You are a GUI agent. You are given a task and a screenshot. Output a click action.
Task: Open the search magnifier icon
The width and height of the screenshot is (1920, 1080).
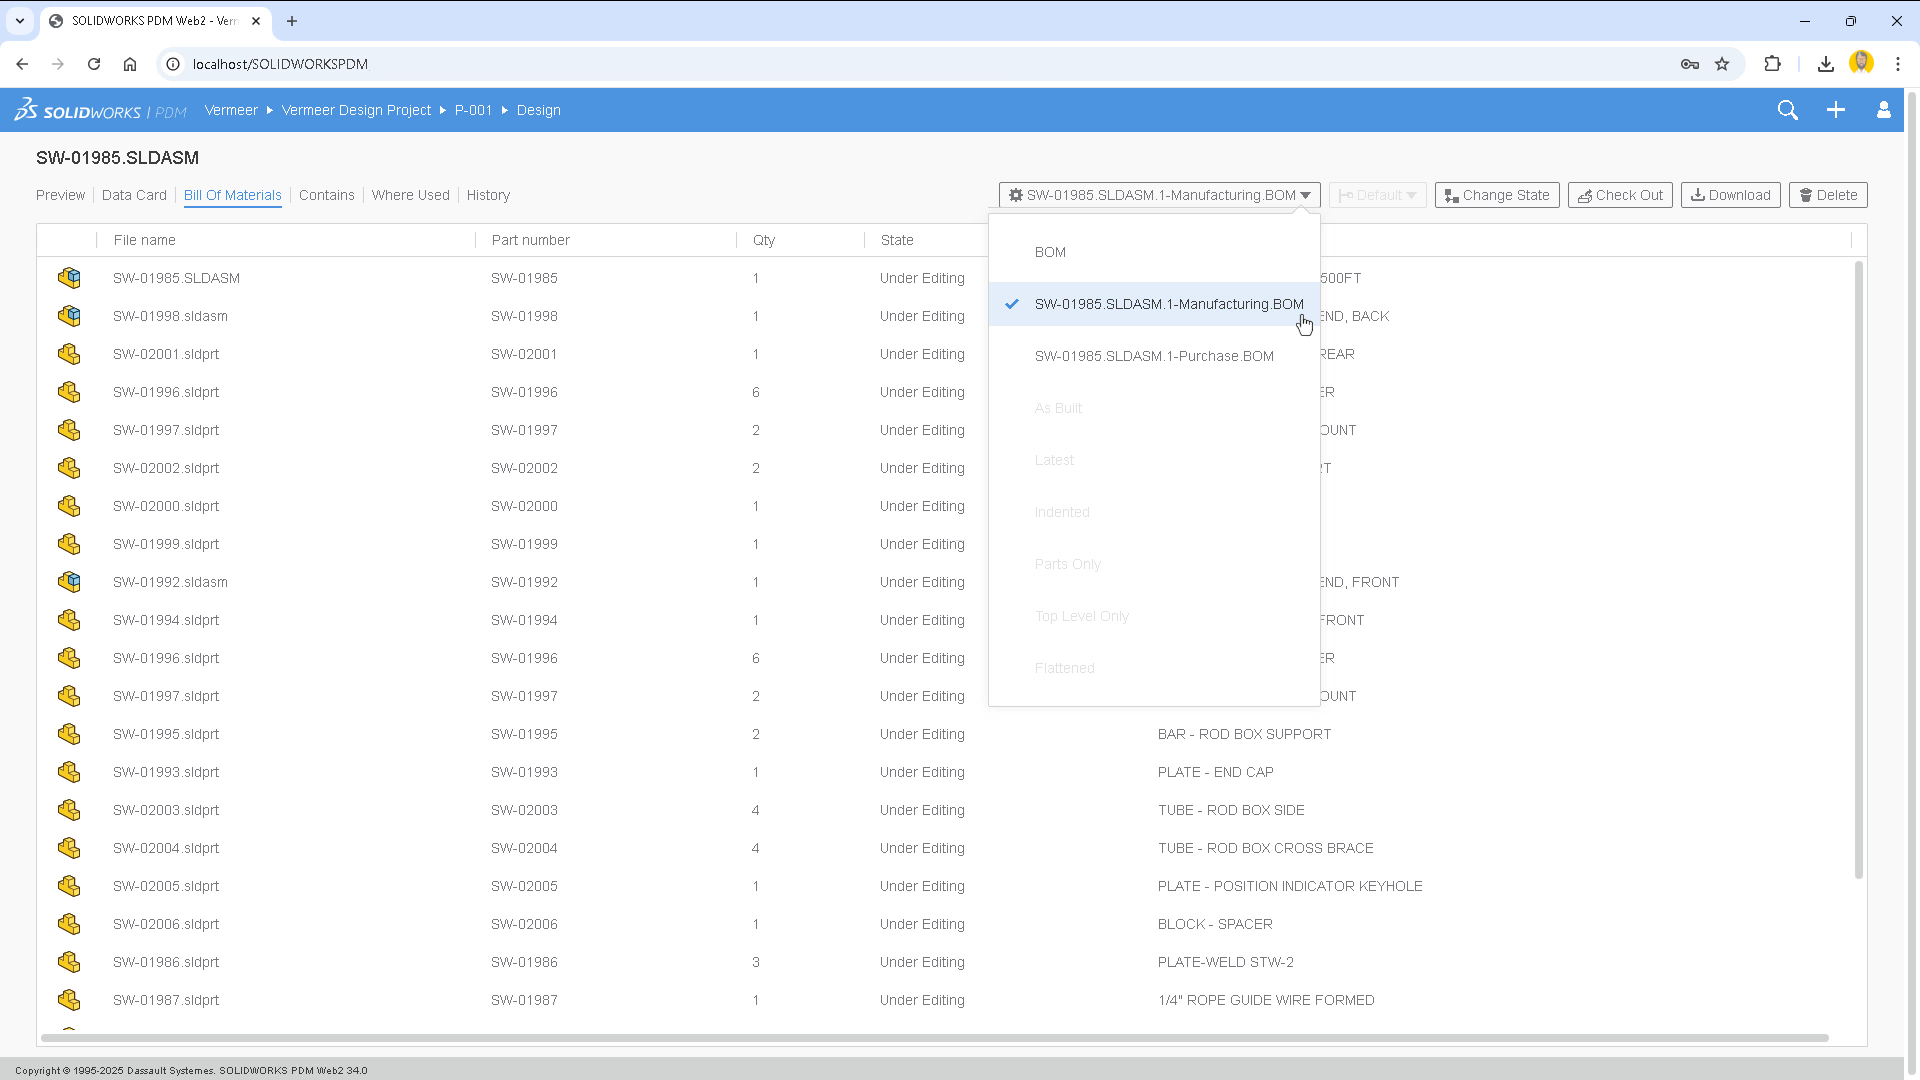1787,110
